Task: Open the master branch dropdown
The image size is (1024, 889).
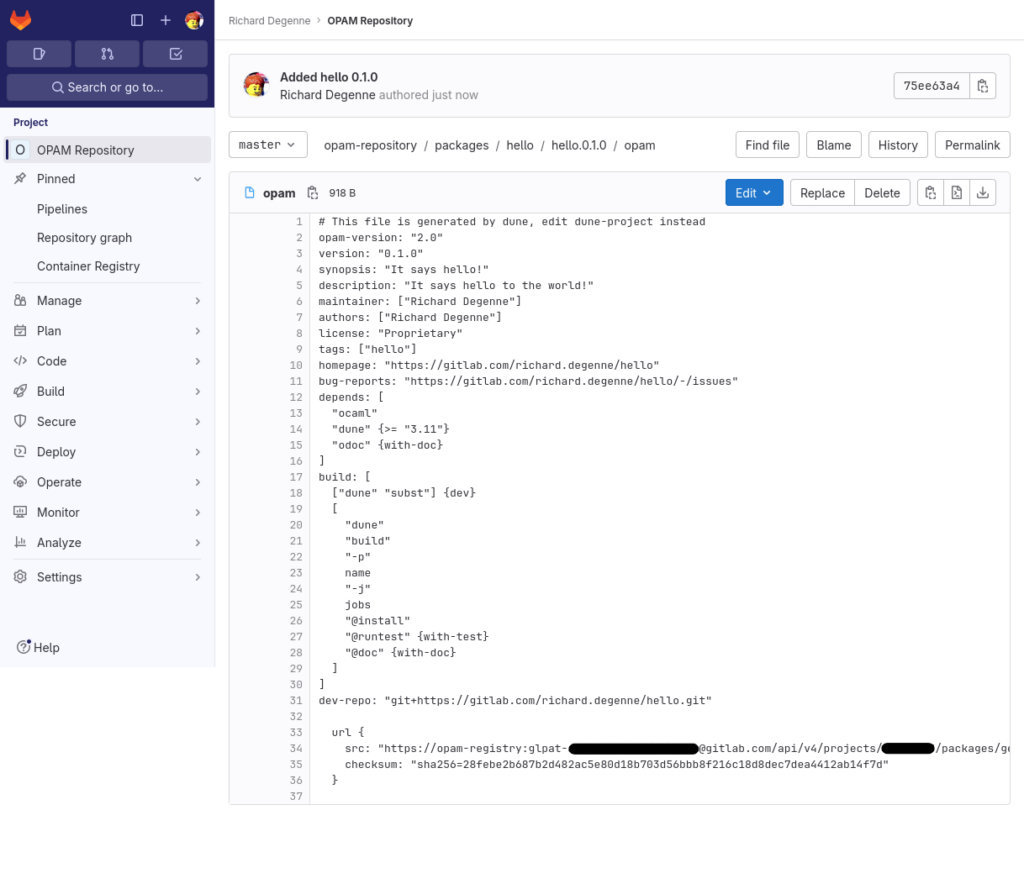Action: click(267, 144)
